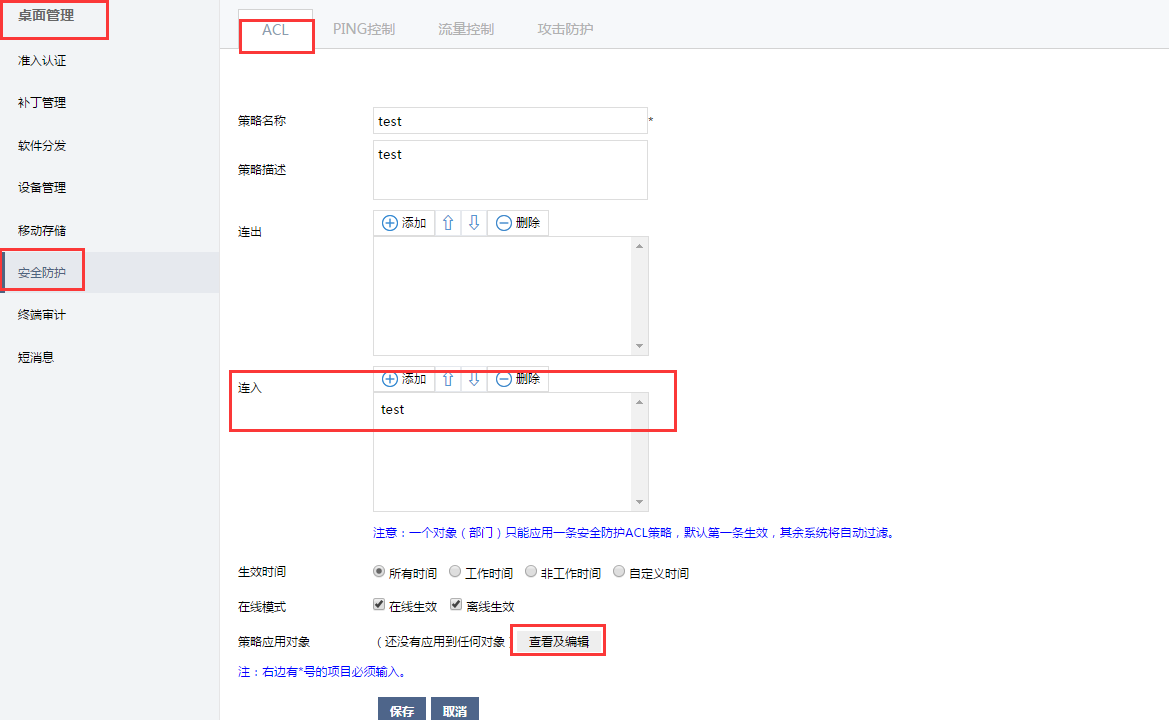Open 终端审计 in the sidebar
Screen dimensions: 1169x720
click(42, 315)
